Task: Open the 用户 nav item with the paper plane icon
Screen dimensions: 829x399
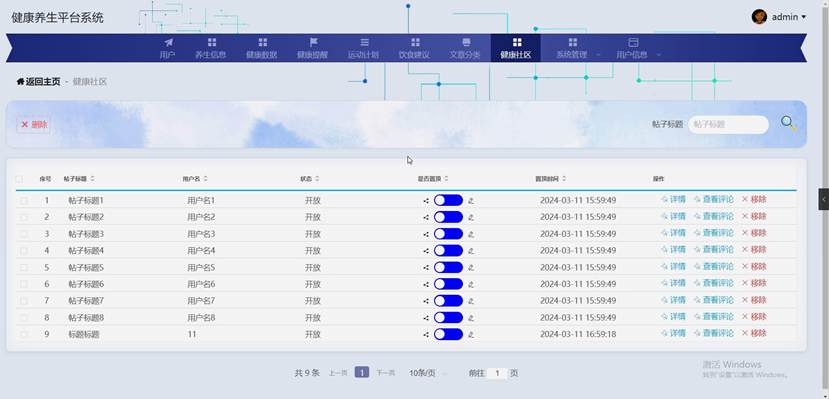Action: [x=168, y=48]
